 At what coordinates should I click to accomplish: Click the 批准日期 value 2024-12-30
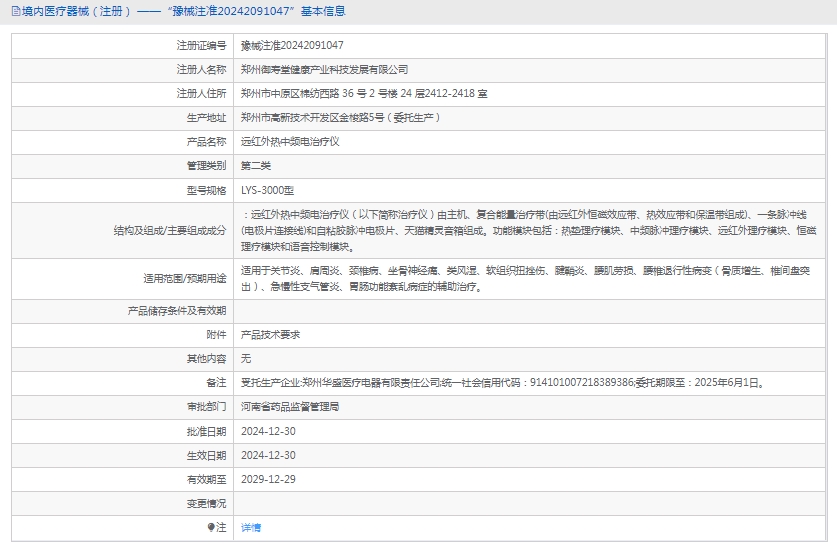268,431
